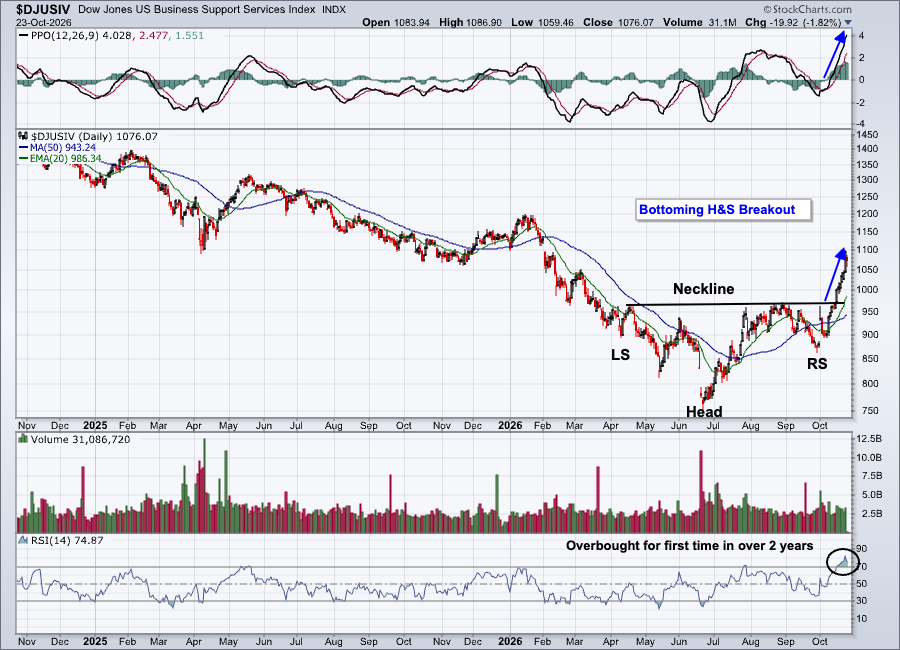Click the 1100 price axis label

coord(867,250)
